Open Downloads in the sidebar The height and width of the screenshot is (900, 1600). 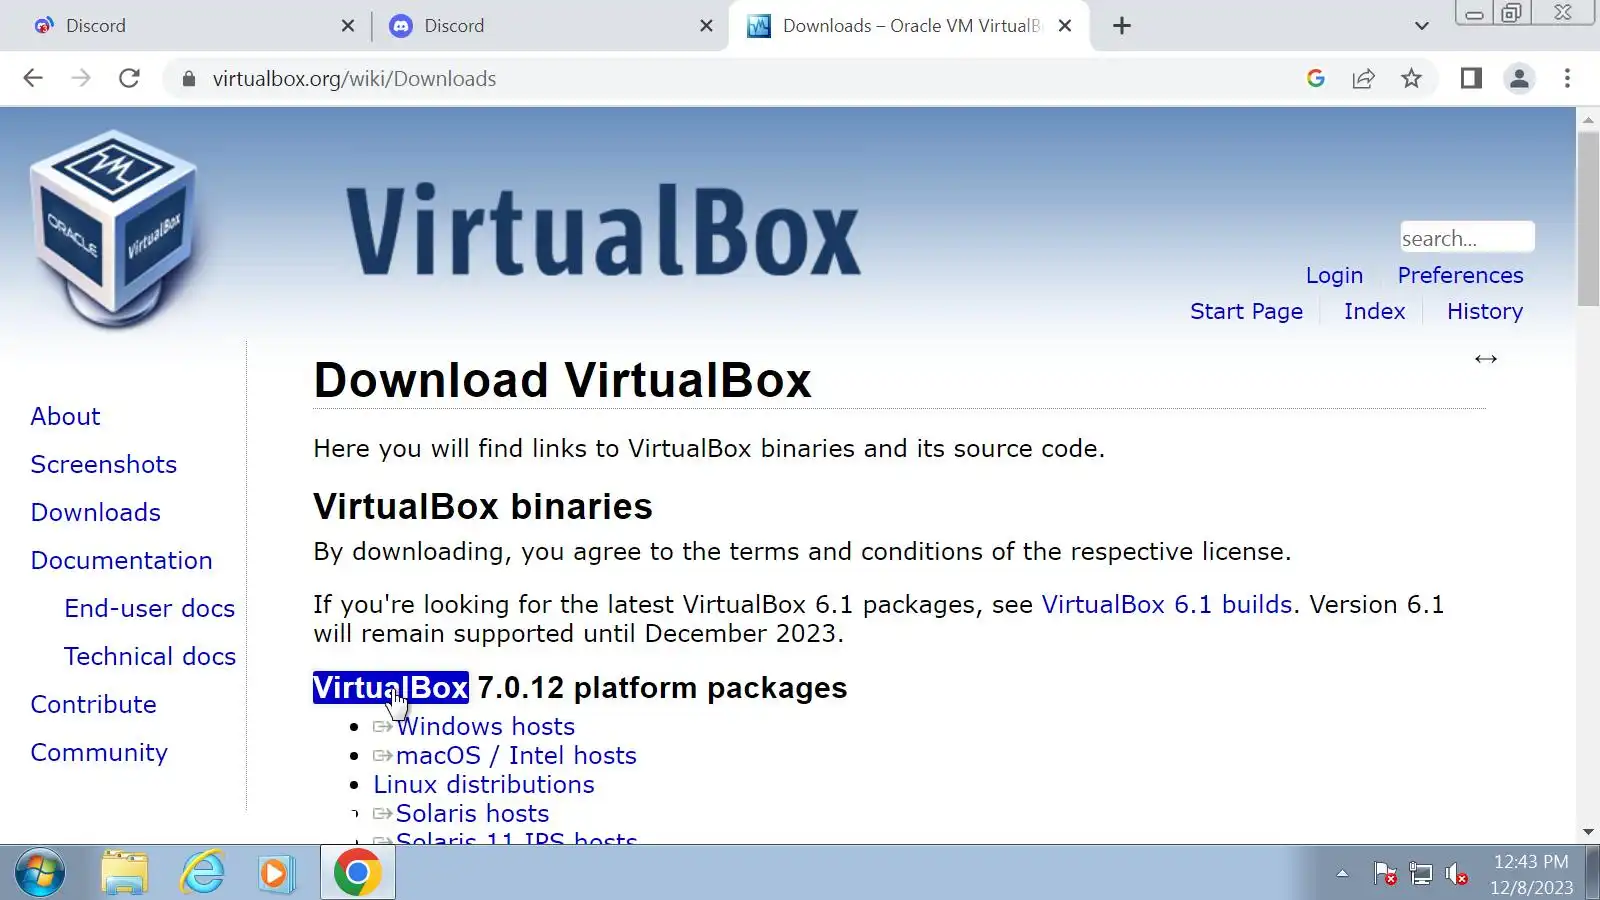pyautogui.click(x=95, y=512)
